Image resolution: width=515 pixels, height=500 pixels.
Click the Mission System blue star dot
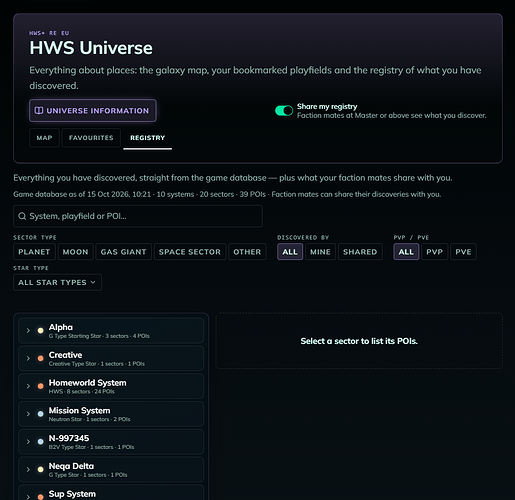pos(41,414)
